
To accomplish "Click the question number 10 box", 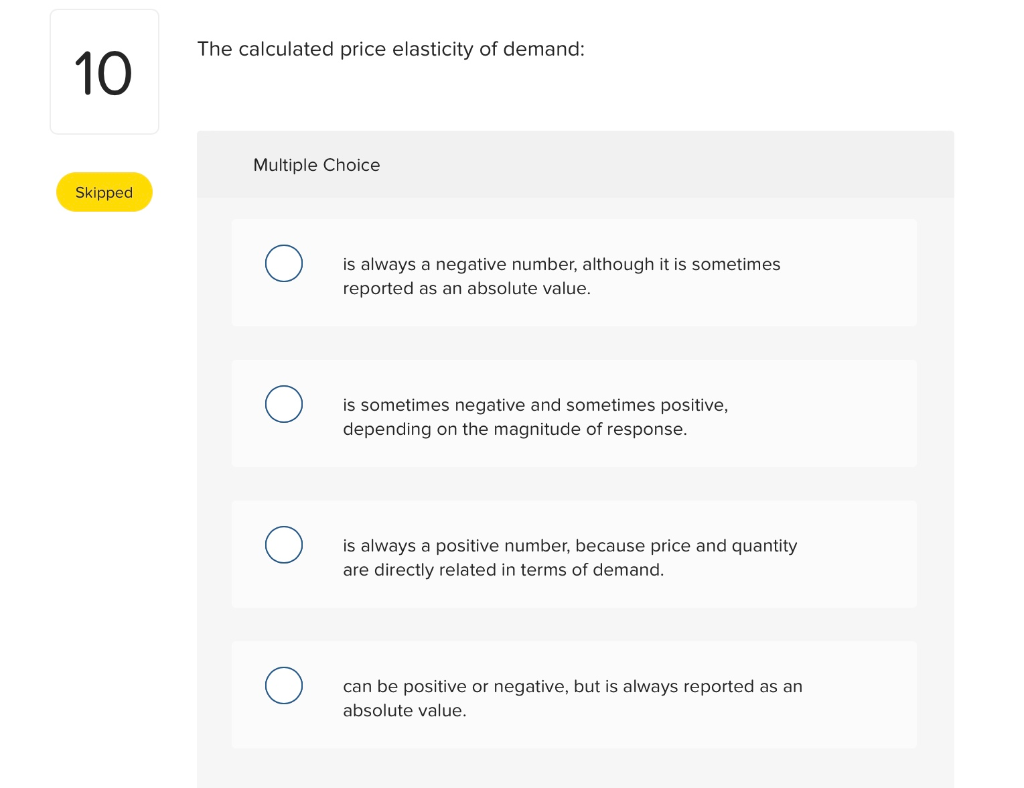I will pos(104,72).
